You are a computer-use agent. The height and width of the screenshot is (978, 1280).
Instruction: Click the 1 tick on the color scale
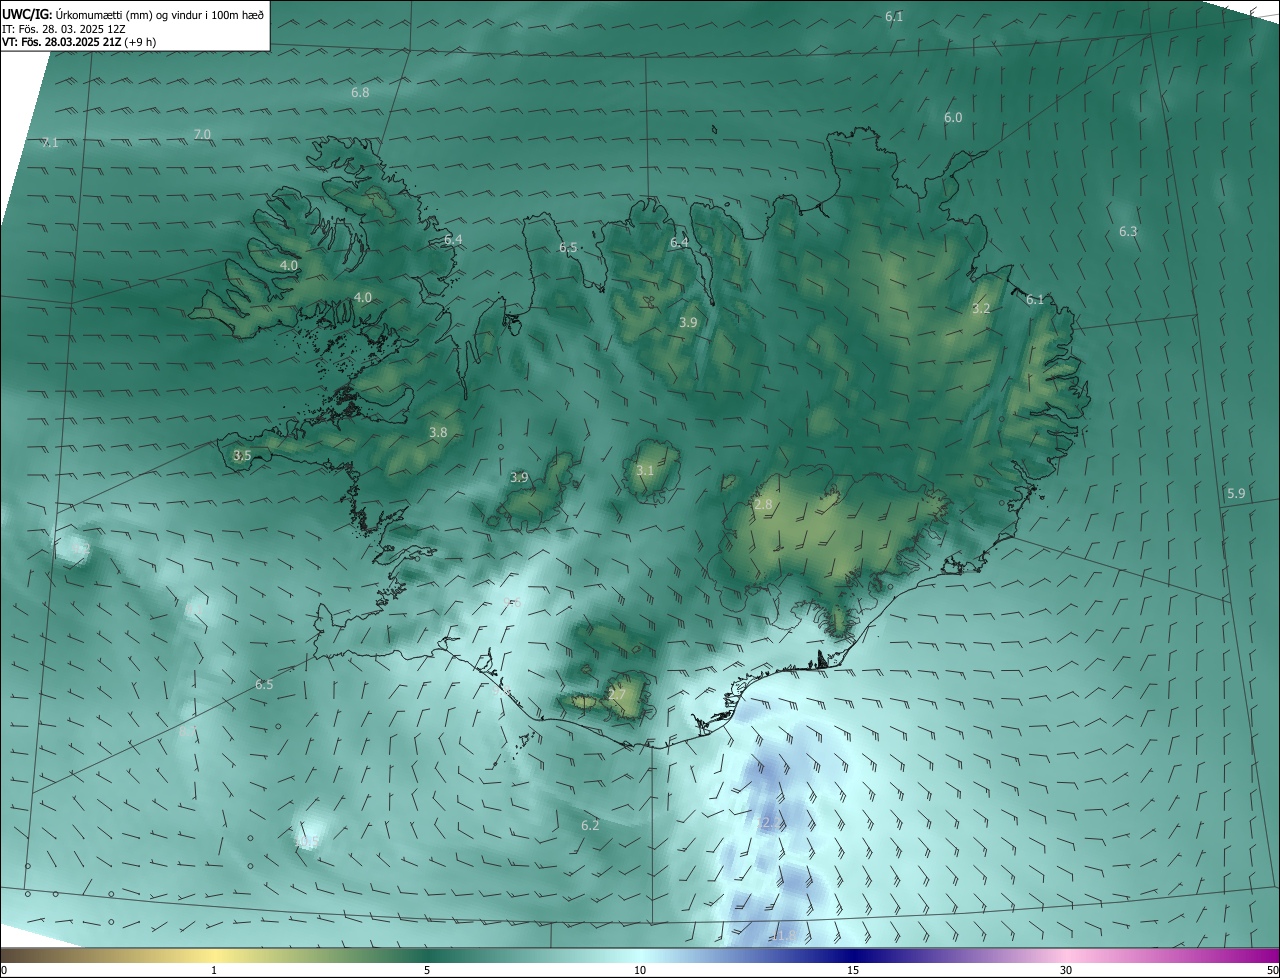pos(215,970)
